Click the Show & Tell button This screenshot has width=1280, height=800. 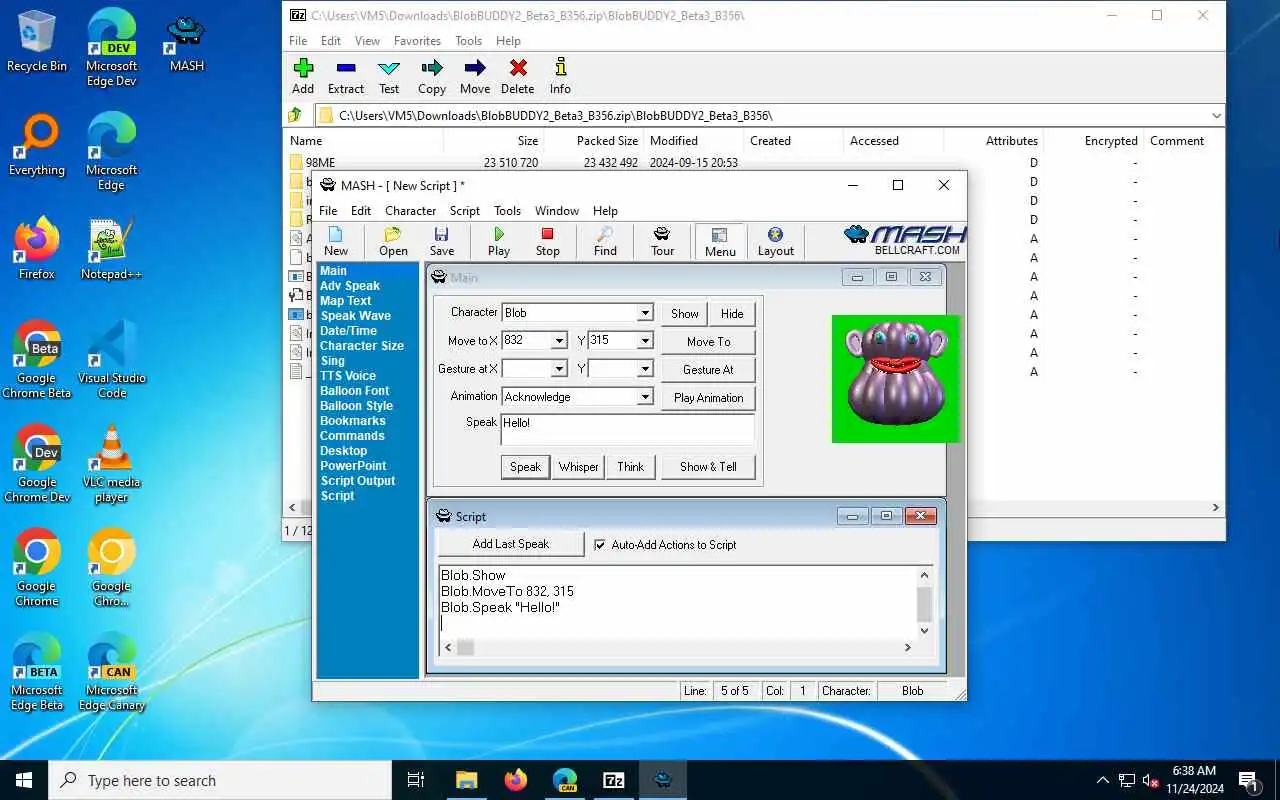[708, 467]
